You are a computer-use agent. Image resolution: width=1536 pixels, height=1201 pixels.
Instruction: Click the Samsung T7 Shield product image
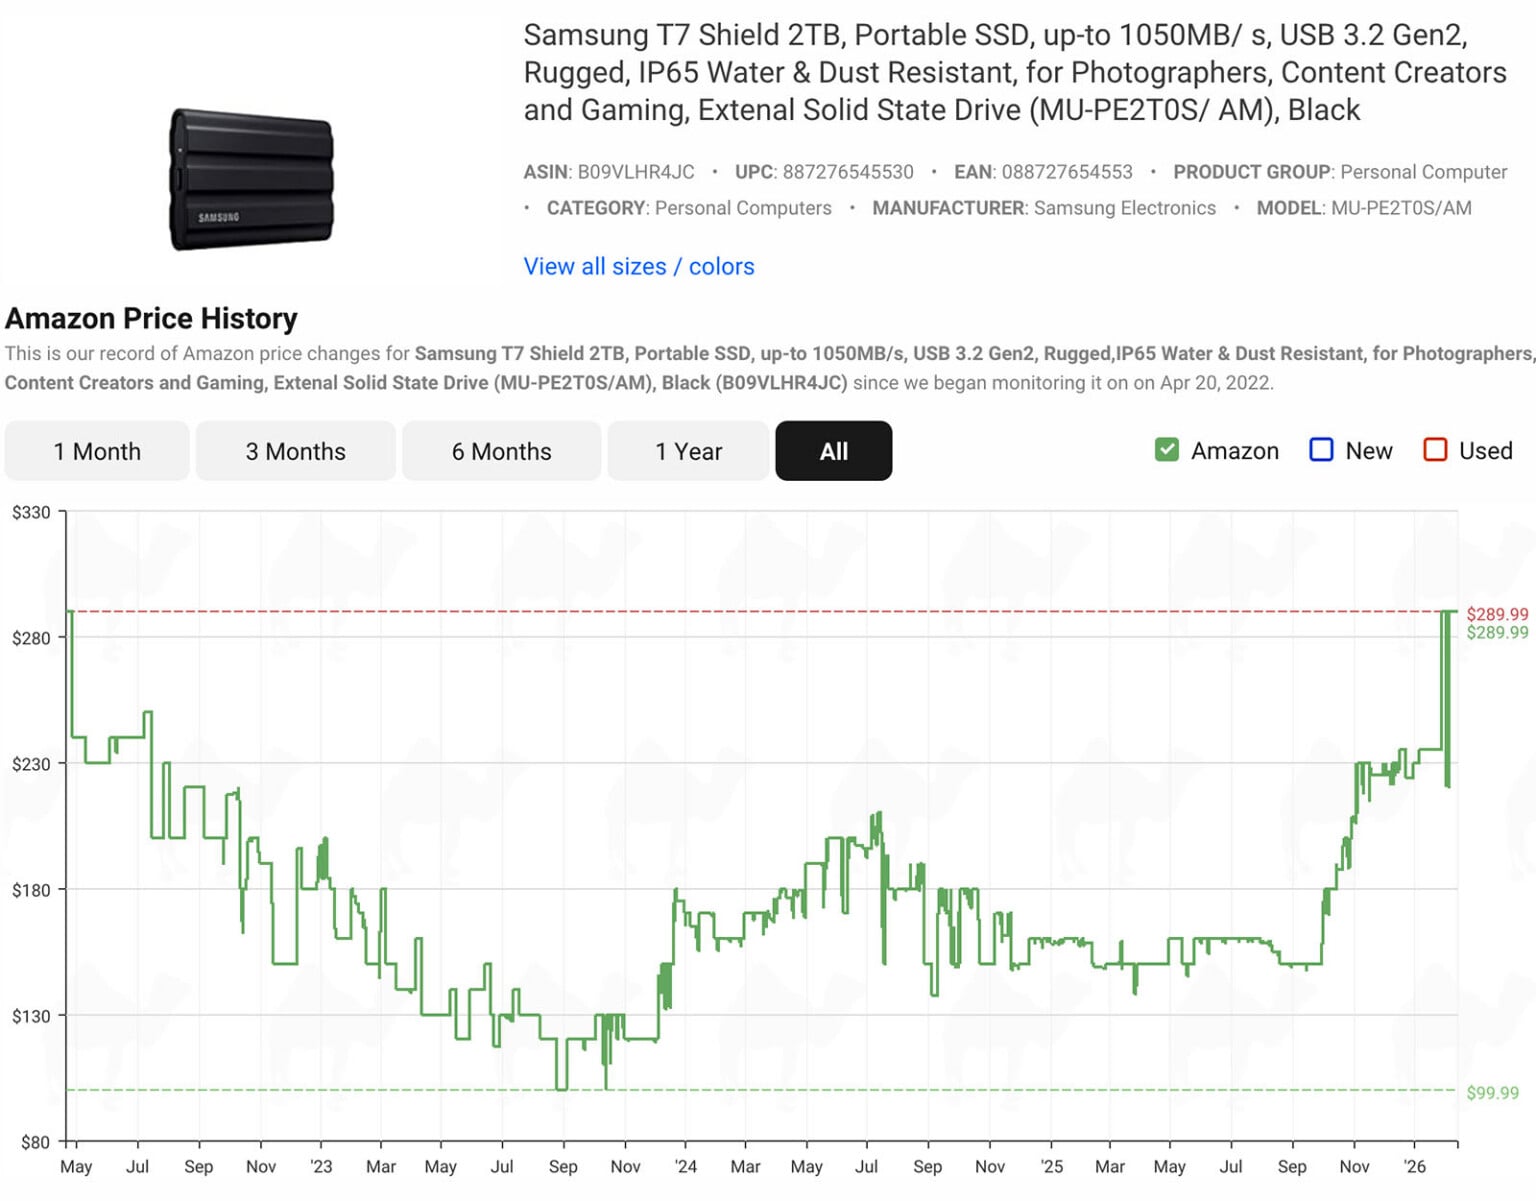251,179
